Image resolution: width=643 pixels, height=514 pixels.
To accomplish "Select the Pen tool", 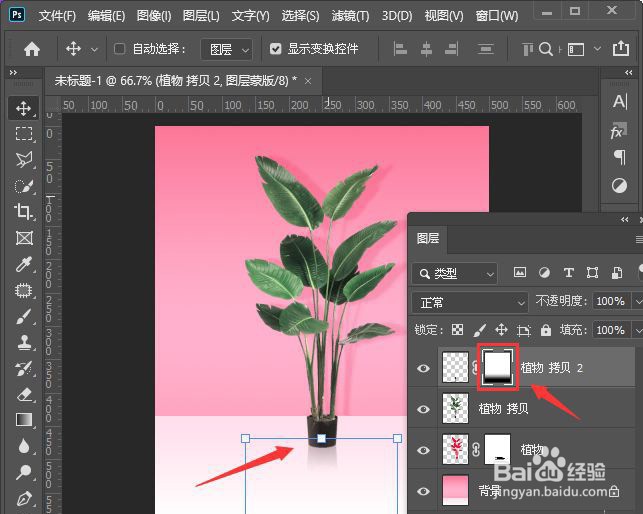I will [23, 498].
